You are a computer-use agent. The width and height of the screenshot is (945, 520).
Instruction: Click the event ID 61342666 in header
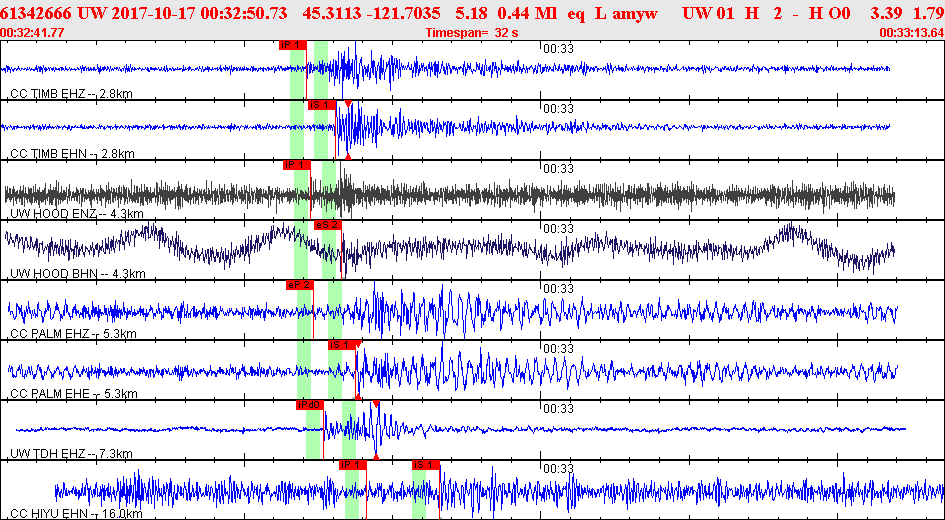pyautogui.click(x=37, y=13)
